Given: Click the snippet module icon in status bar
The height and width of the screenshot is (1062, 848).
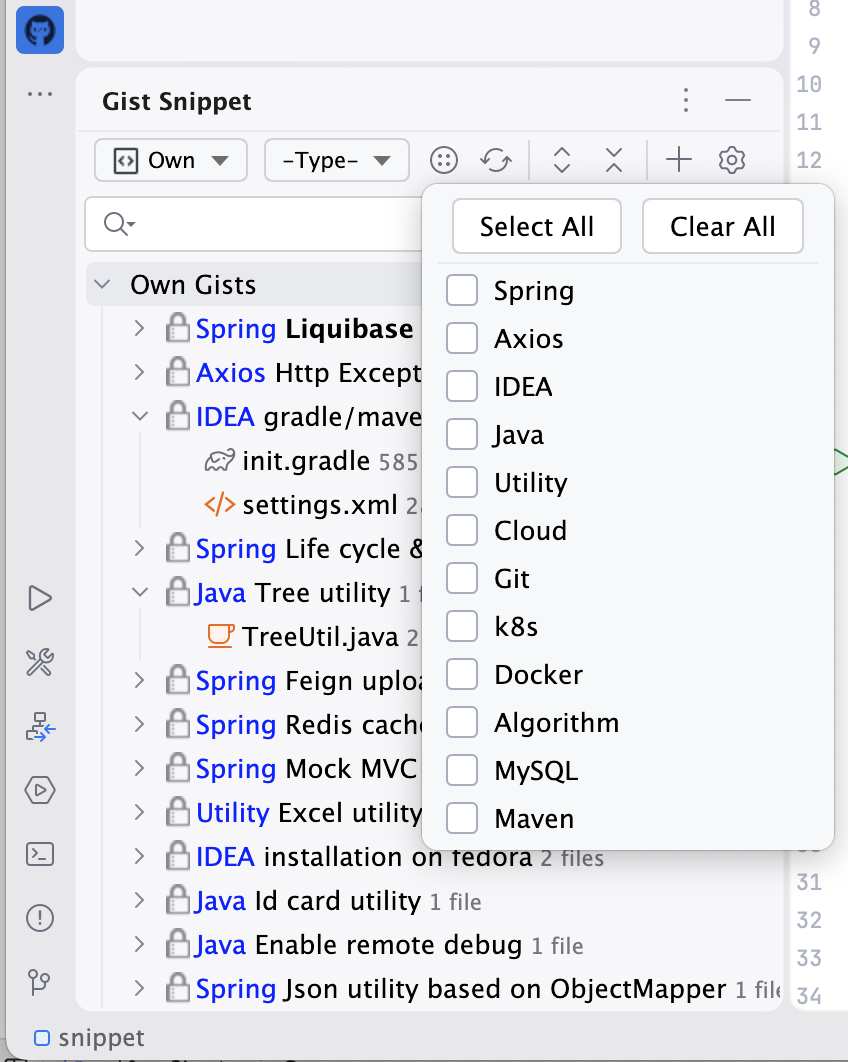Looking at the screenshot, I should pyautogui.click(x=42, y=1038).
